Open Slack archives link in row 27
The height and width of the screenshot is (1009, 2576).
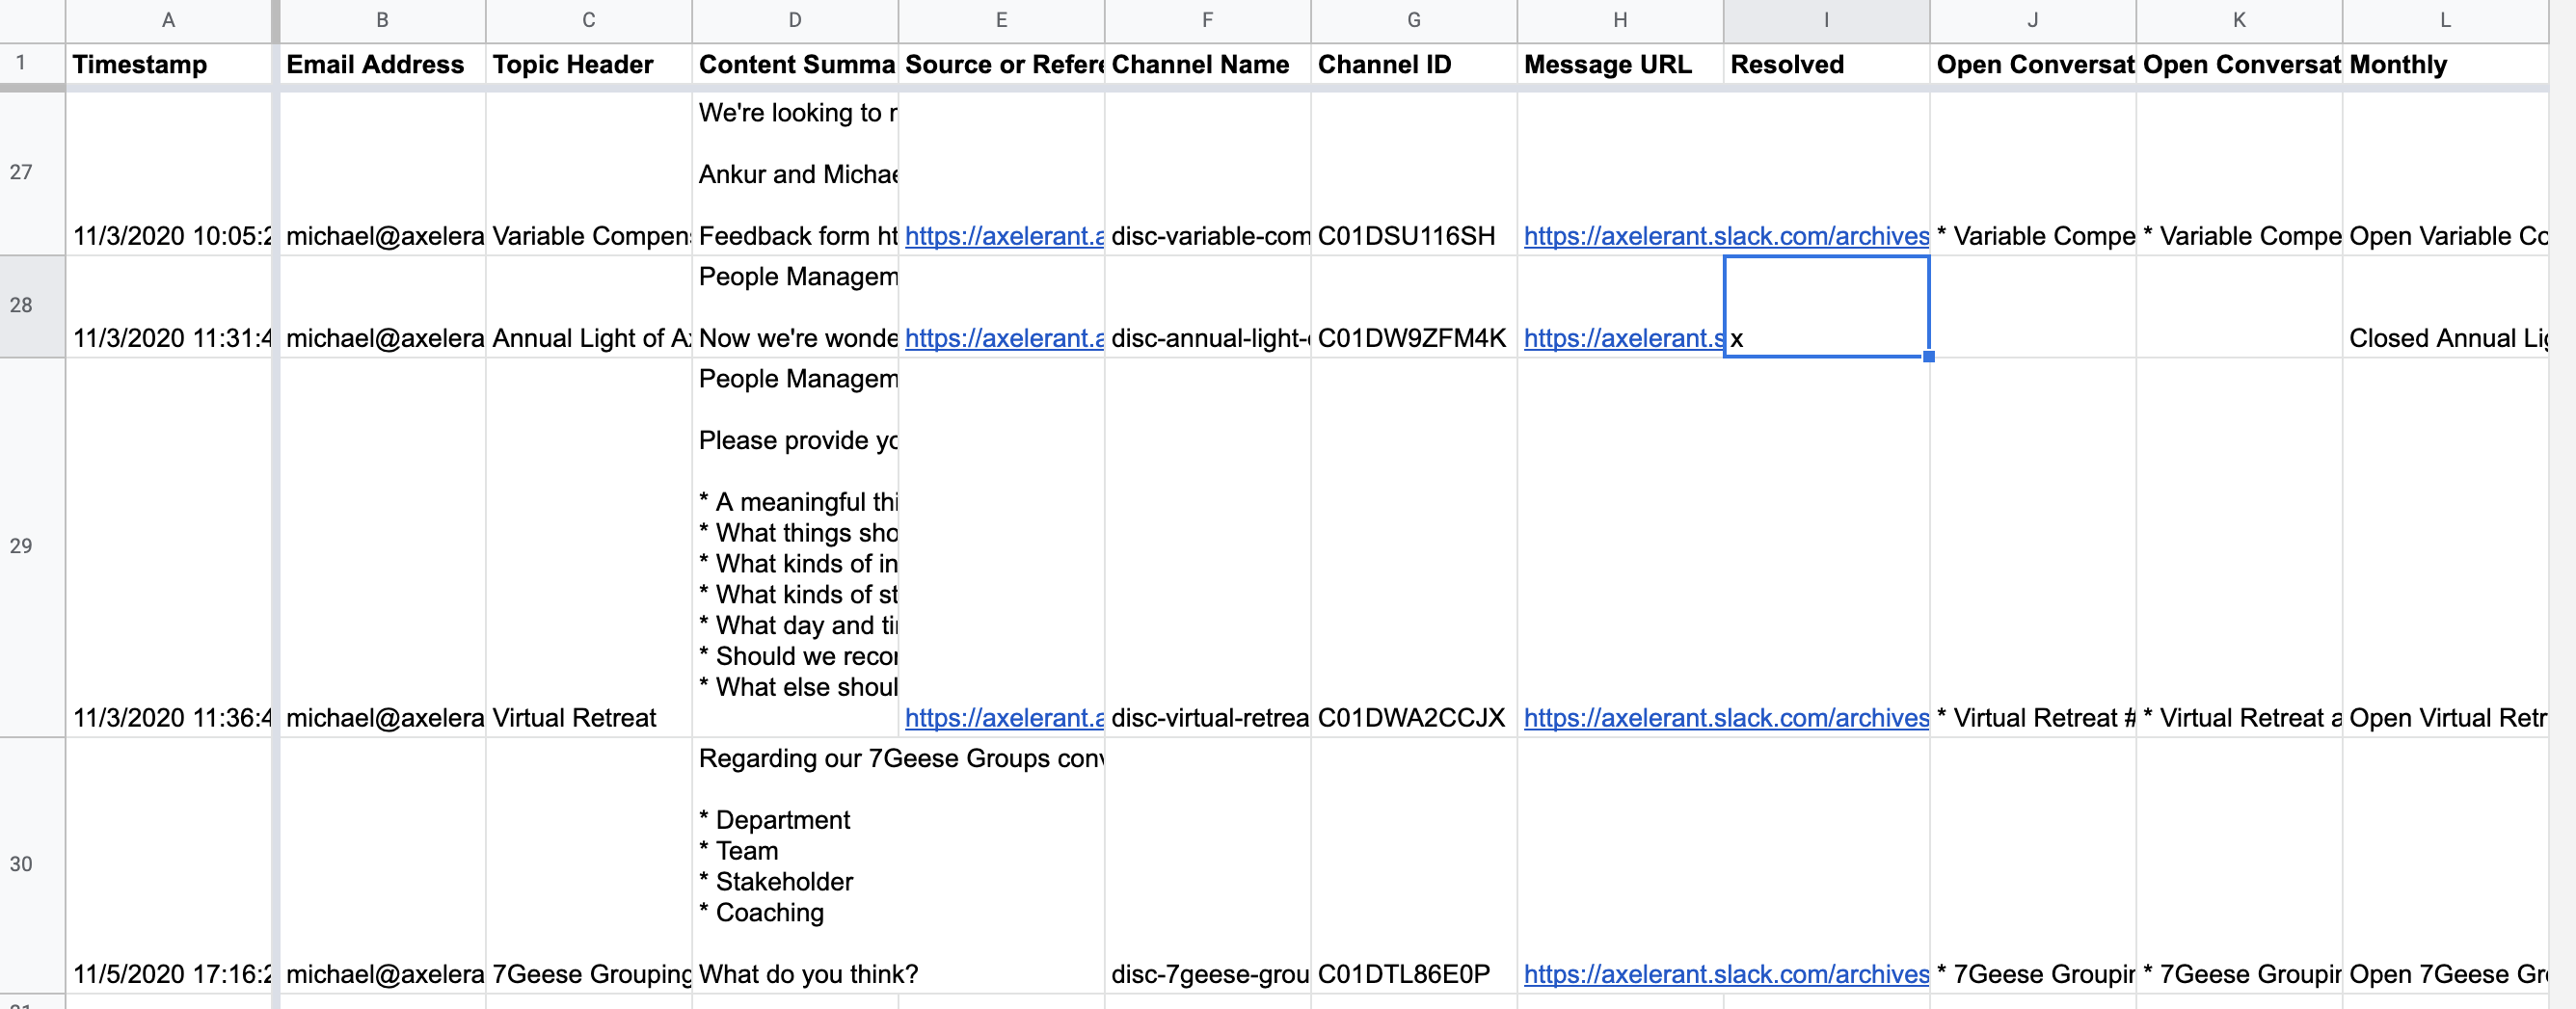tap(1726, 236)
